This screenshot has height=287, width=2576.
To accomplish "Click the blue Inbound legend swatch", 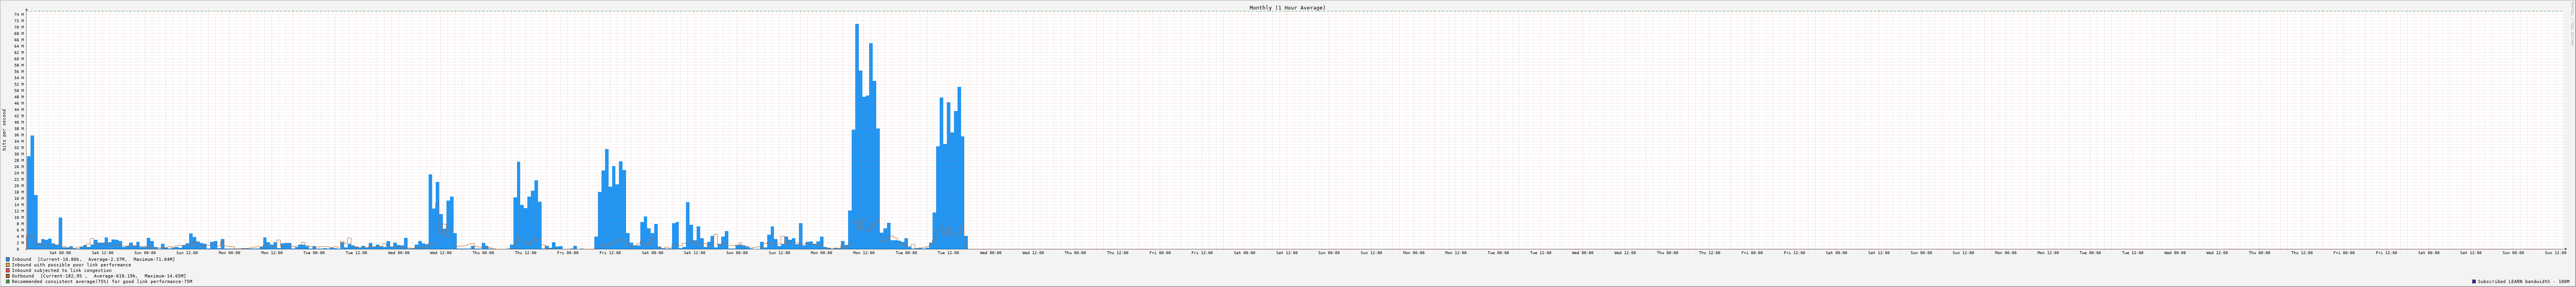I will pyautogui.click(x=8, y=259).
